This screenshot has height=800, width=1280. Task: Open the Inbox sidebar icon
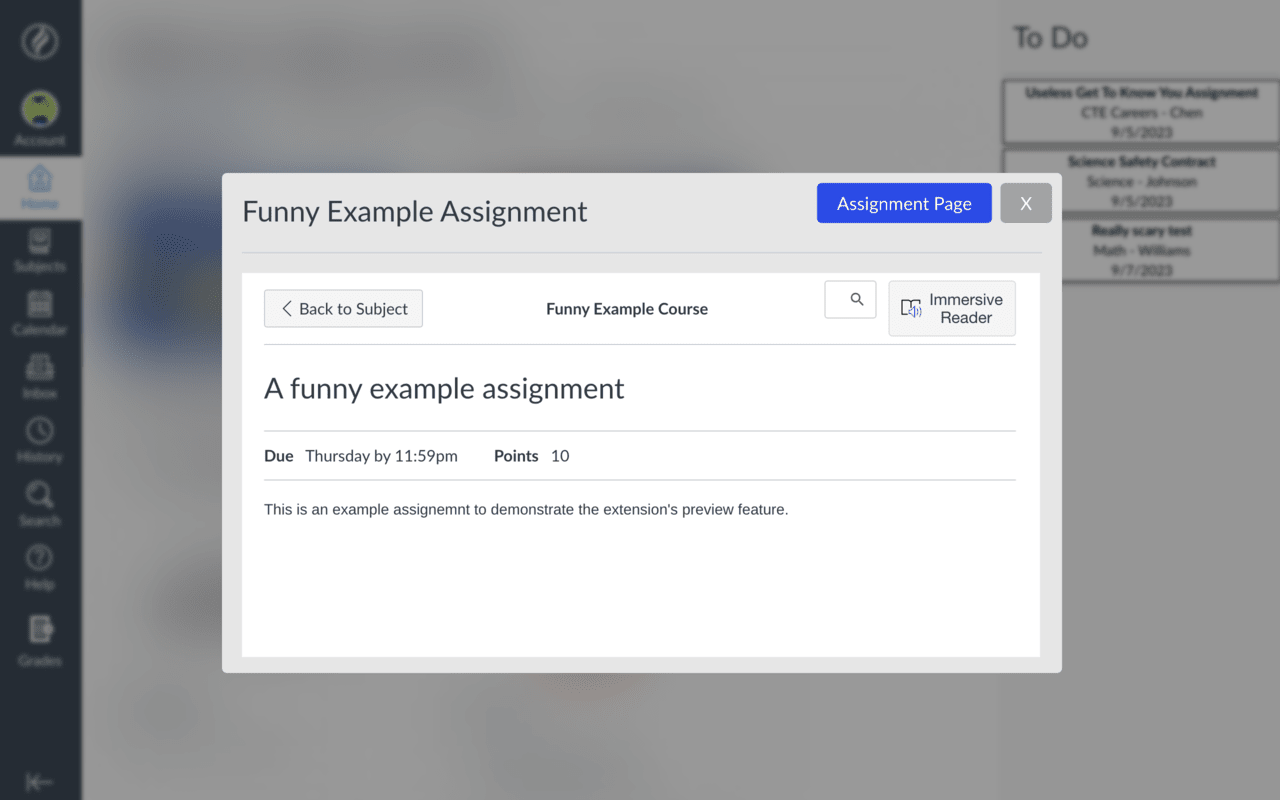40,377
